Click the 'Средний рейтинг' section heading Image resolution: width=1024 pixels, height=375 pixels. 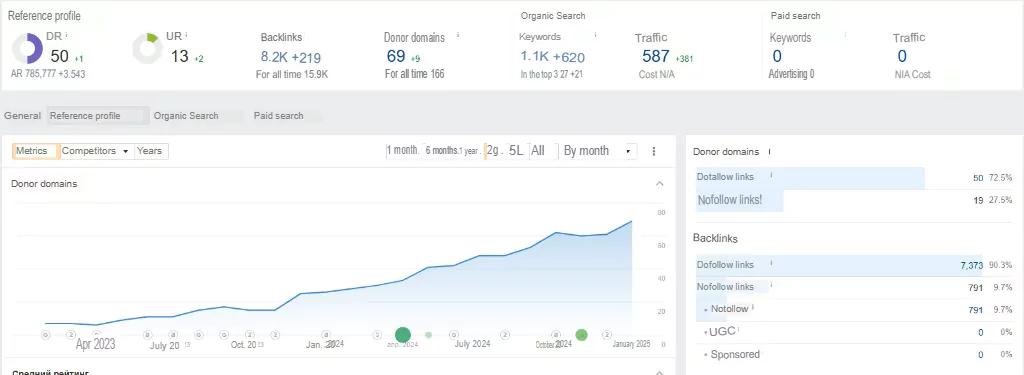(51, 372)
